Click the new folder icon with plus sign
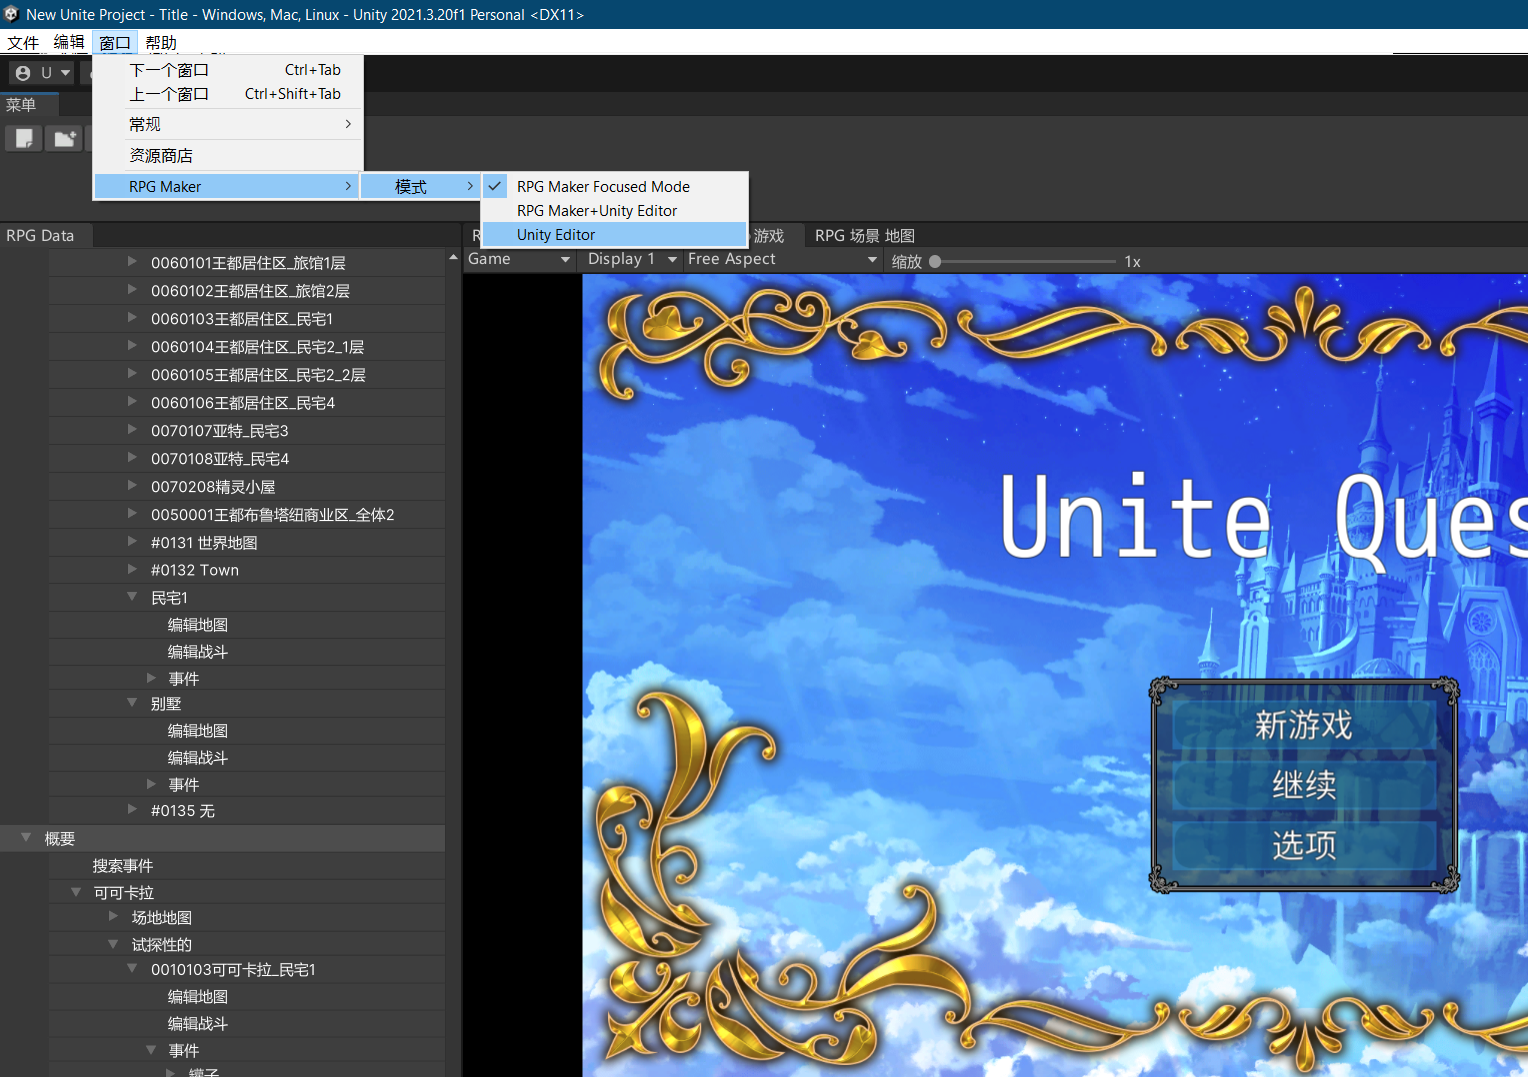Image resolution: width=1528 pixels, height=1077 pixels. point(64,139)
